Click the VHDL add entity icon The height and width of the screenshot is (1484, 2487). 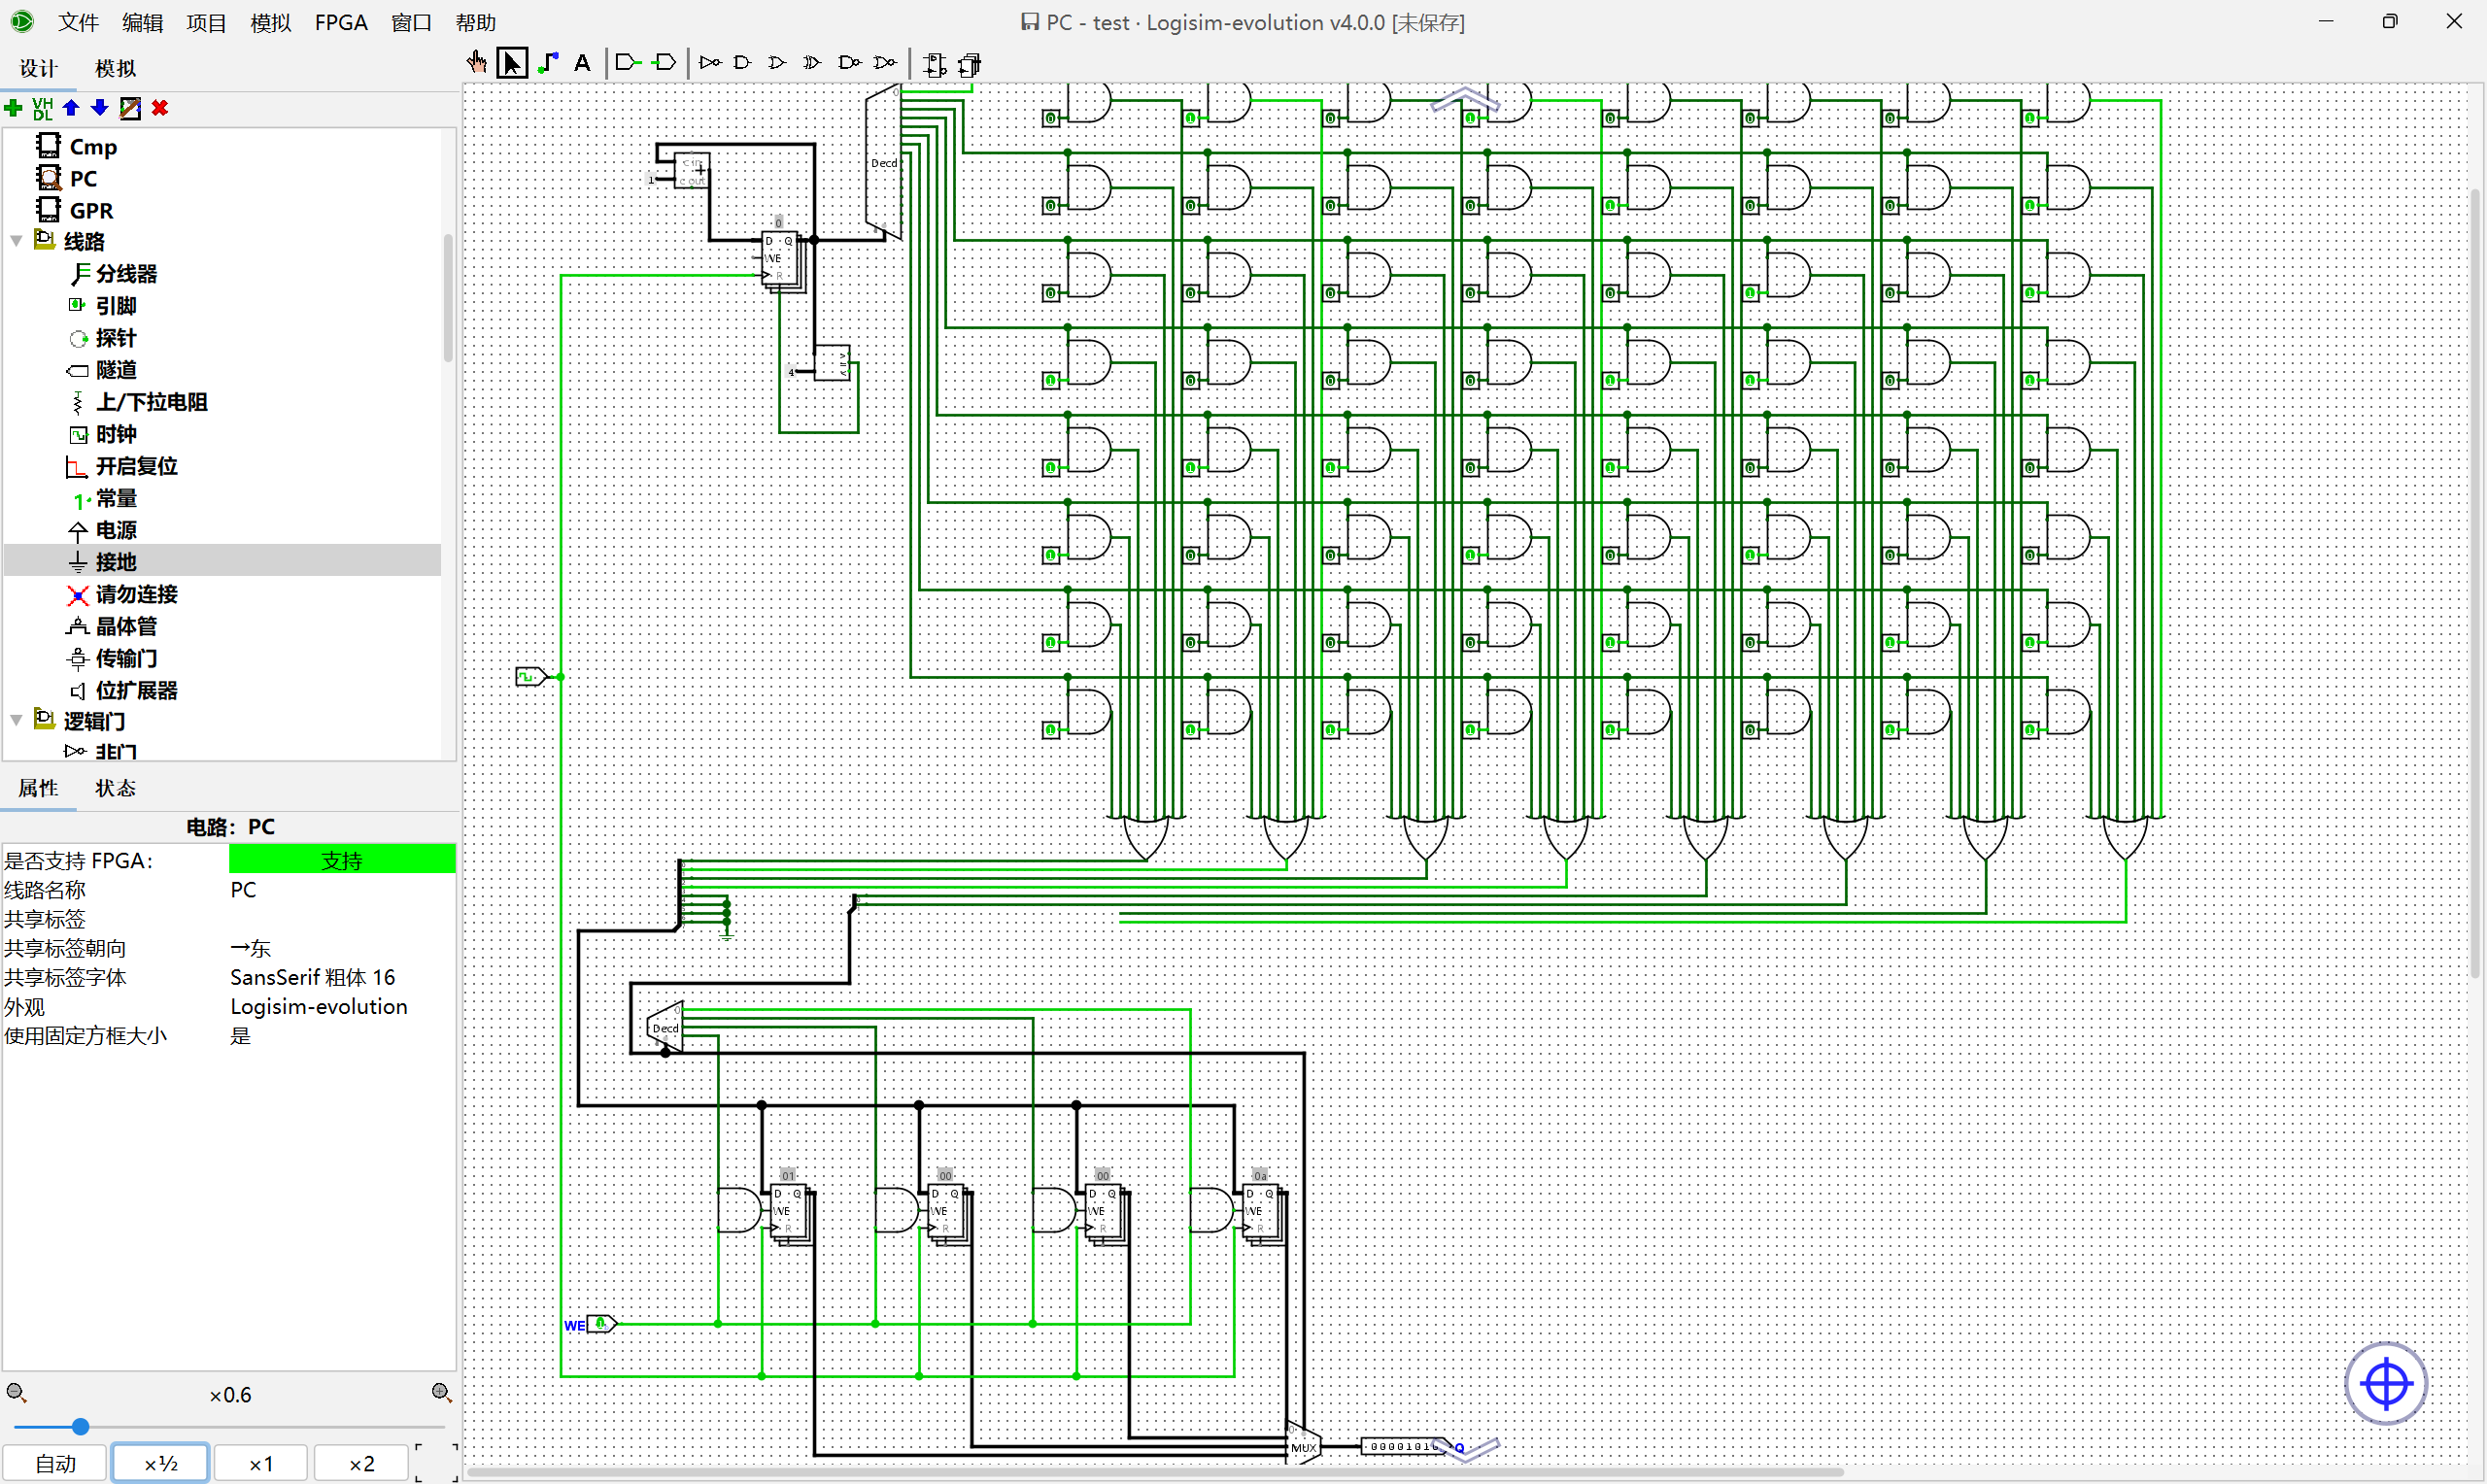42,108
